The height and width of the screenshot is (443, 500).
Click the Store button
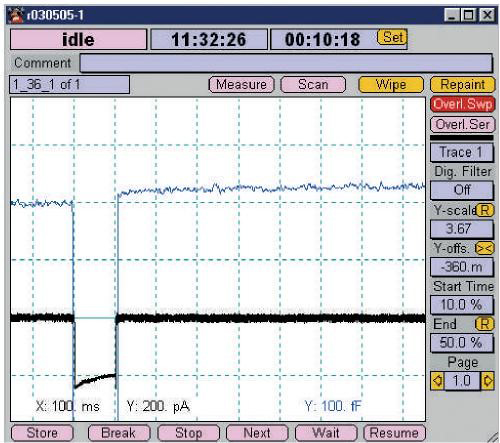click(42, 433)
